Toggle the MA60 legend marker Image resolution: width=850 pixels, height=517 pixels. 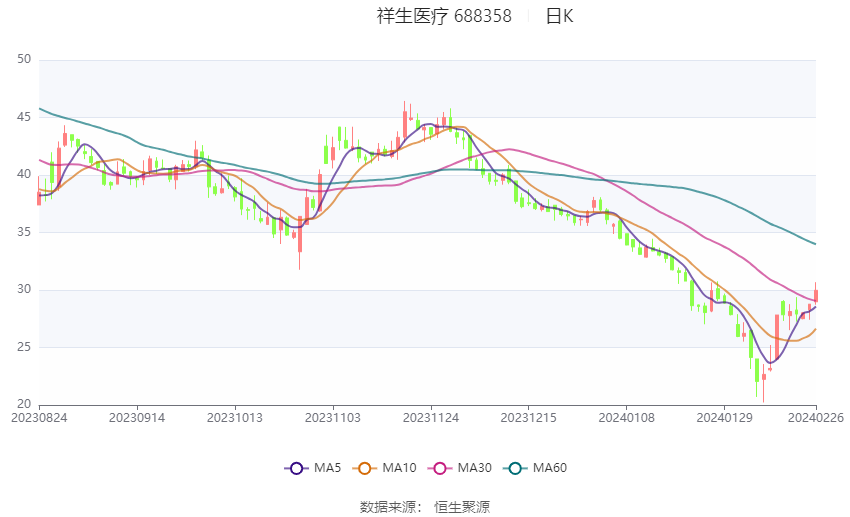tap(515, 468)
